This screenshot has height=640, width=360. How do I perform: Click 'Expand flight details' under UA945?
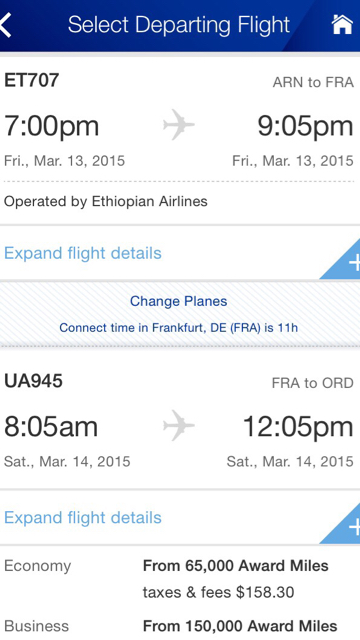point(83,518)
